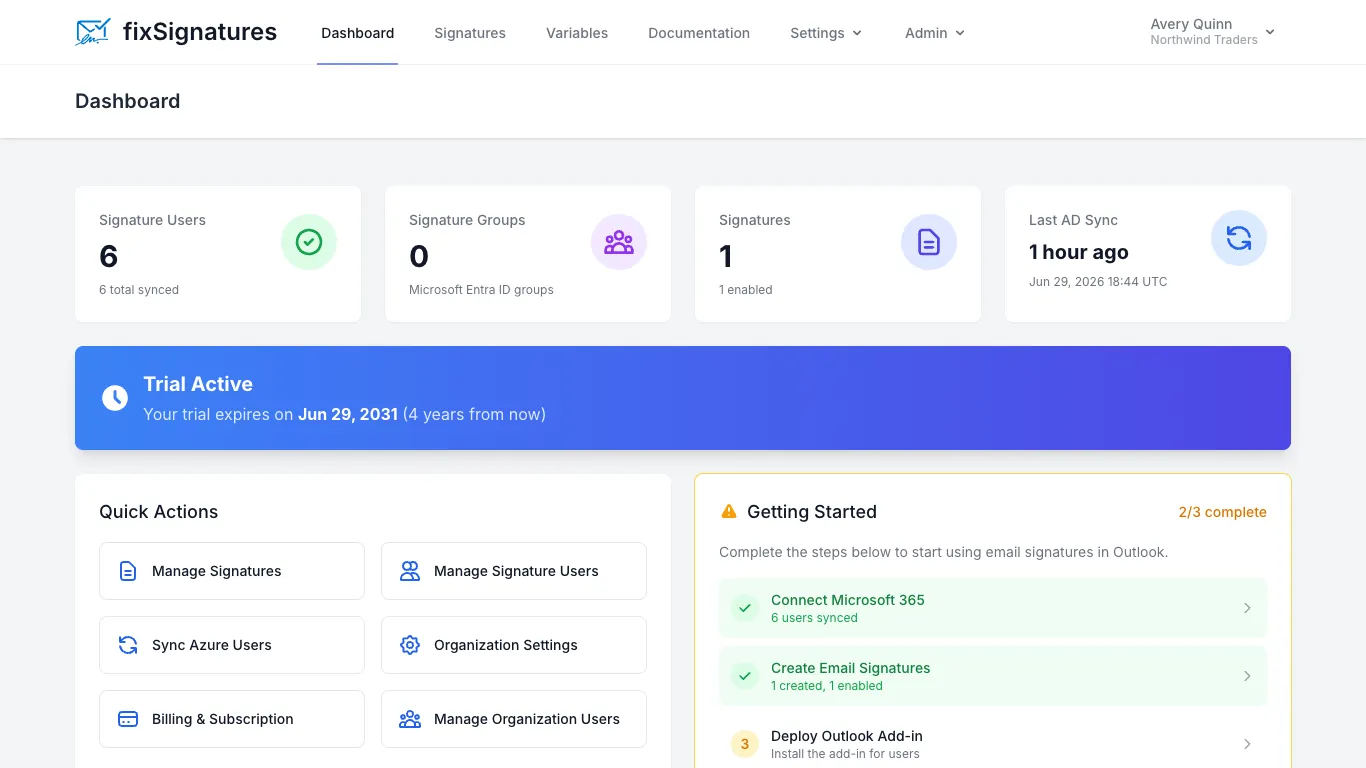
Task: Click the "Jun 29, 2031" trial expiry date
Action: (348, 414)
